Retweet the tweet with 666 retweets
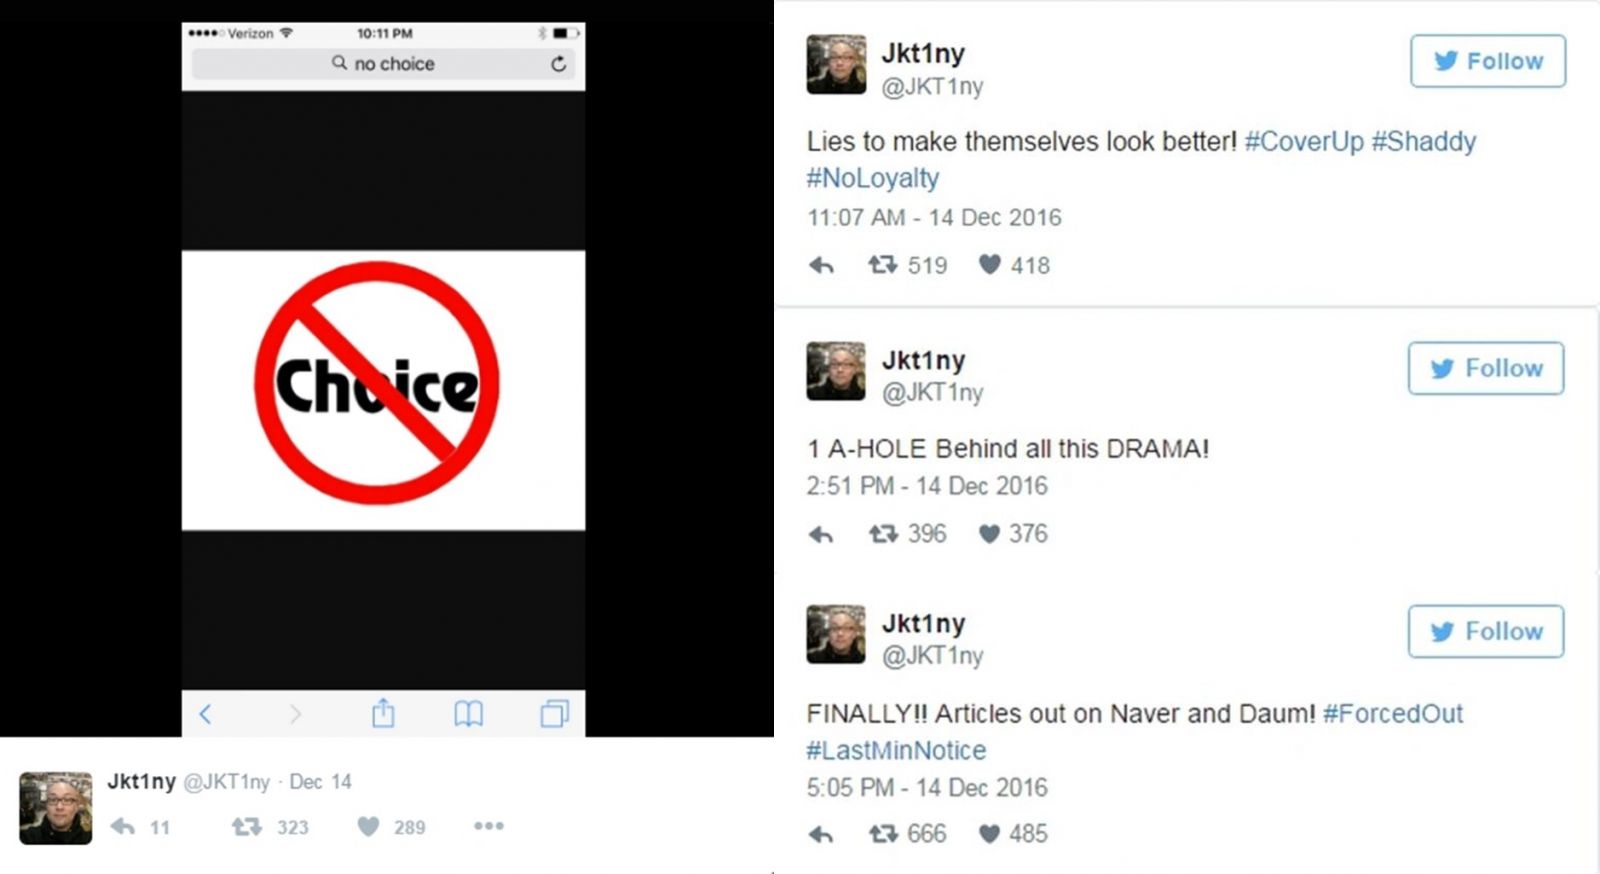Screen dimensions: 1600x874 click(x=882, y=833)
